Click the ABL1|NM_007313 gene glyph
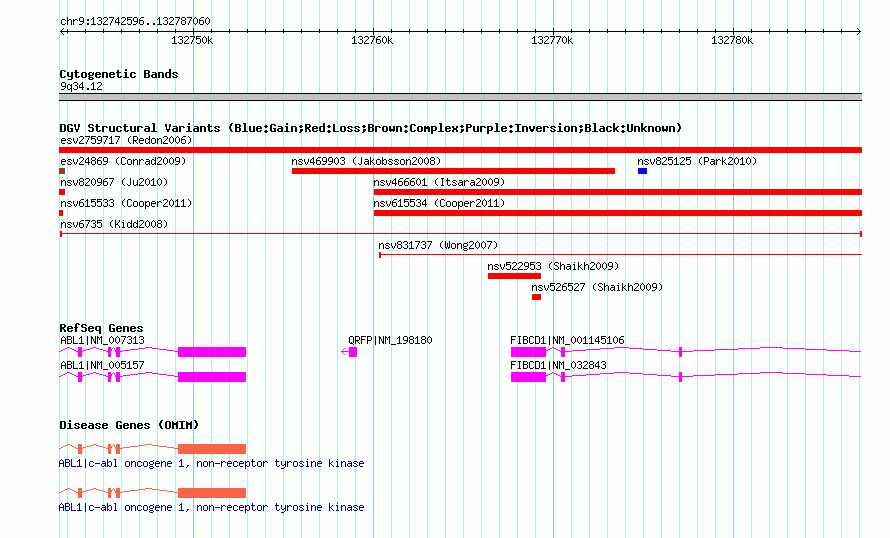 [153, 352]
